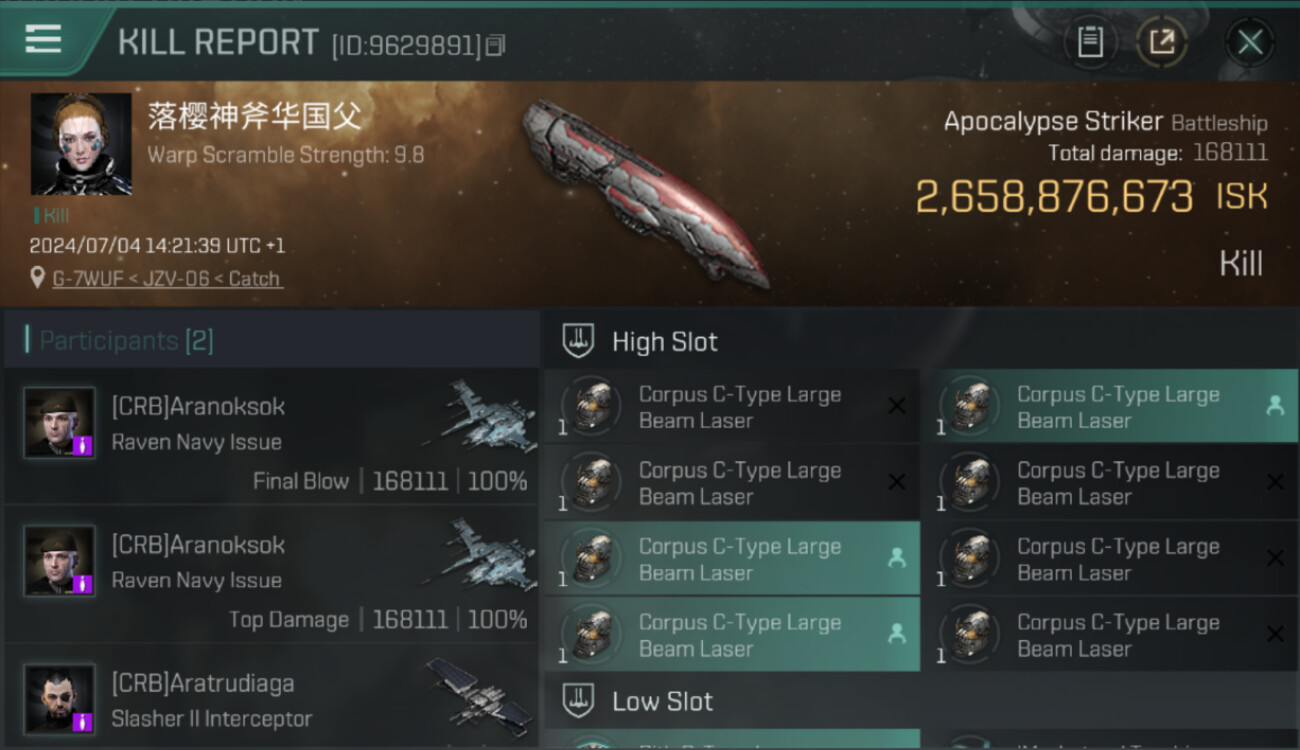This screenshot has width=1300, height=750.
Task: Copy the kill report ID icon
Action: [x=496, y=45]
